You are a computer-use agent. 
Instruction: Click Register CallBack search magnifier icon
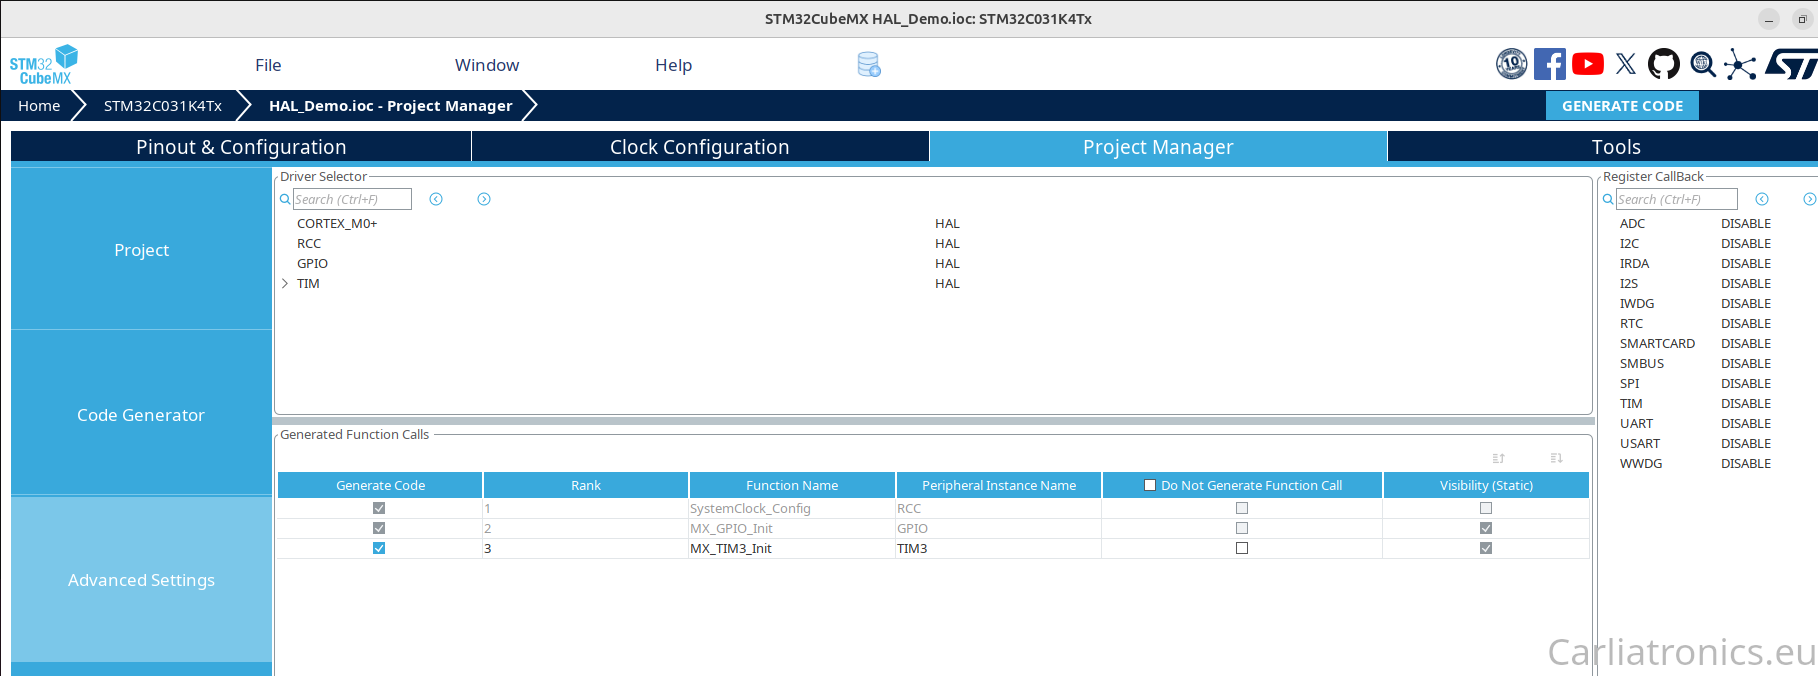(1608, 200)
